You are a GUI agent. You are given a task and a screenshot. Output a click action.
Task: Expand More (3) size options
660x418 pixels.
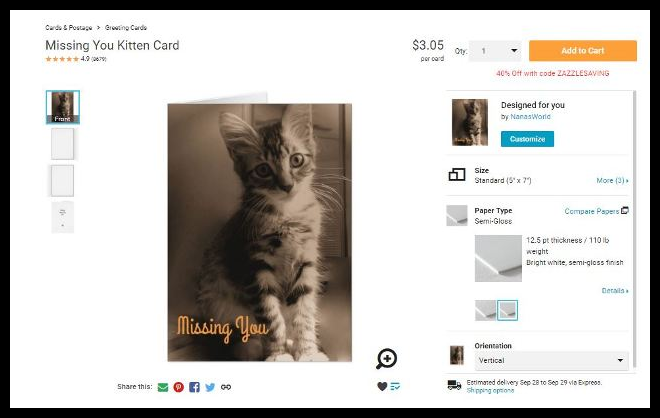click(612, 181)
